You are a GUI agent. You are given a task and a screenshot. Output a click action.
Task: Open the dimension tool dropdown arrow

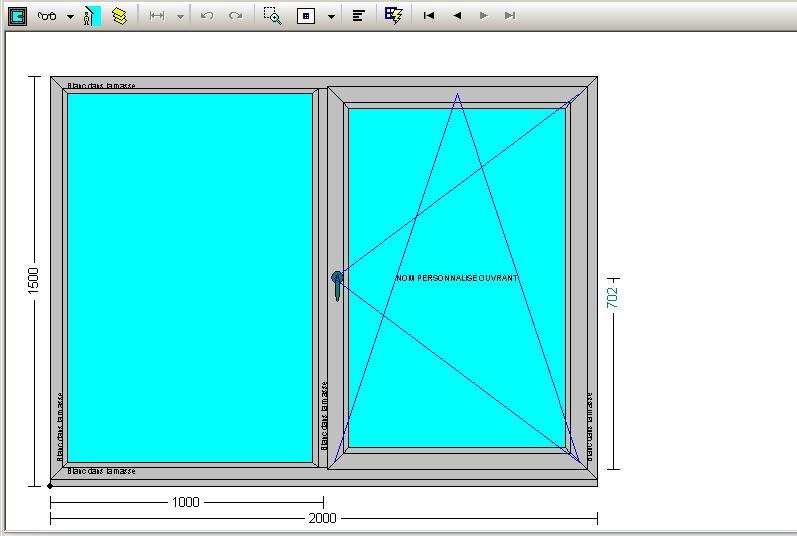click(x=180, y=17)
